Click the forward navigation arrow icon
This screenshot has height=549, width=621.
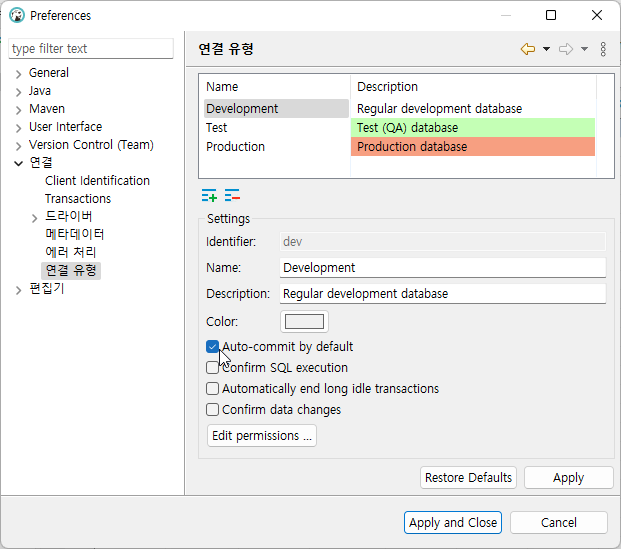coord(566,49)
